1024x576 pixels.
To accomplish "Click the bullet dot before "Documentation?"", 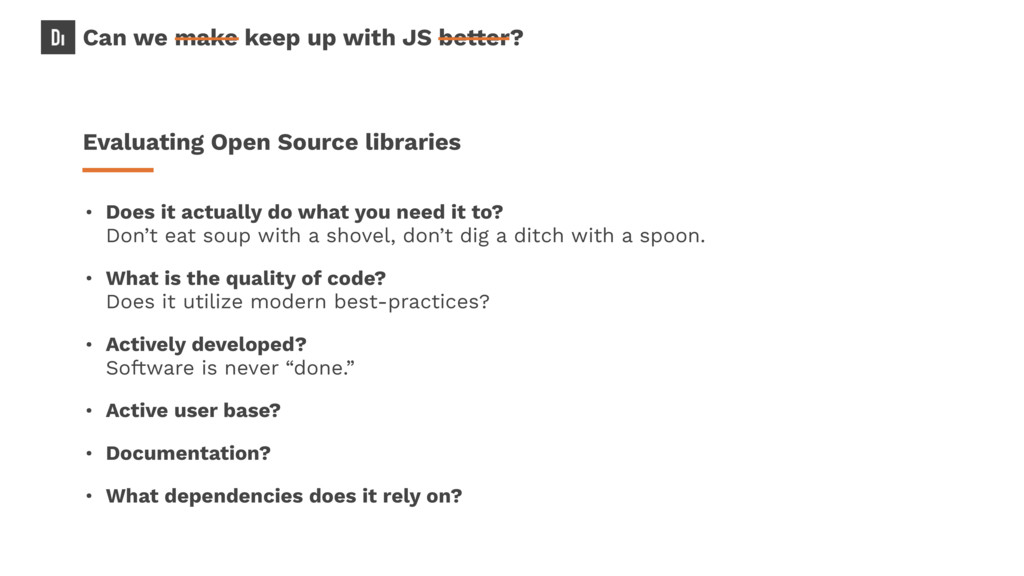I will (x=89, y=453).
